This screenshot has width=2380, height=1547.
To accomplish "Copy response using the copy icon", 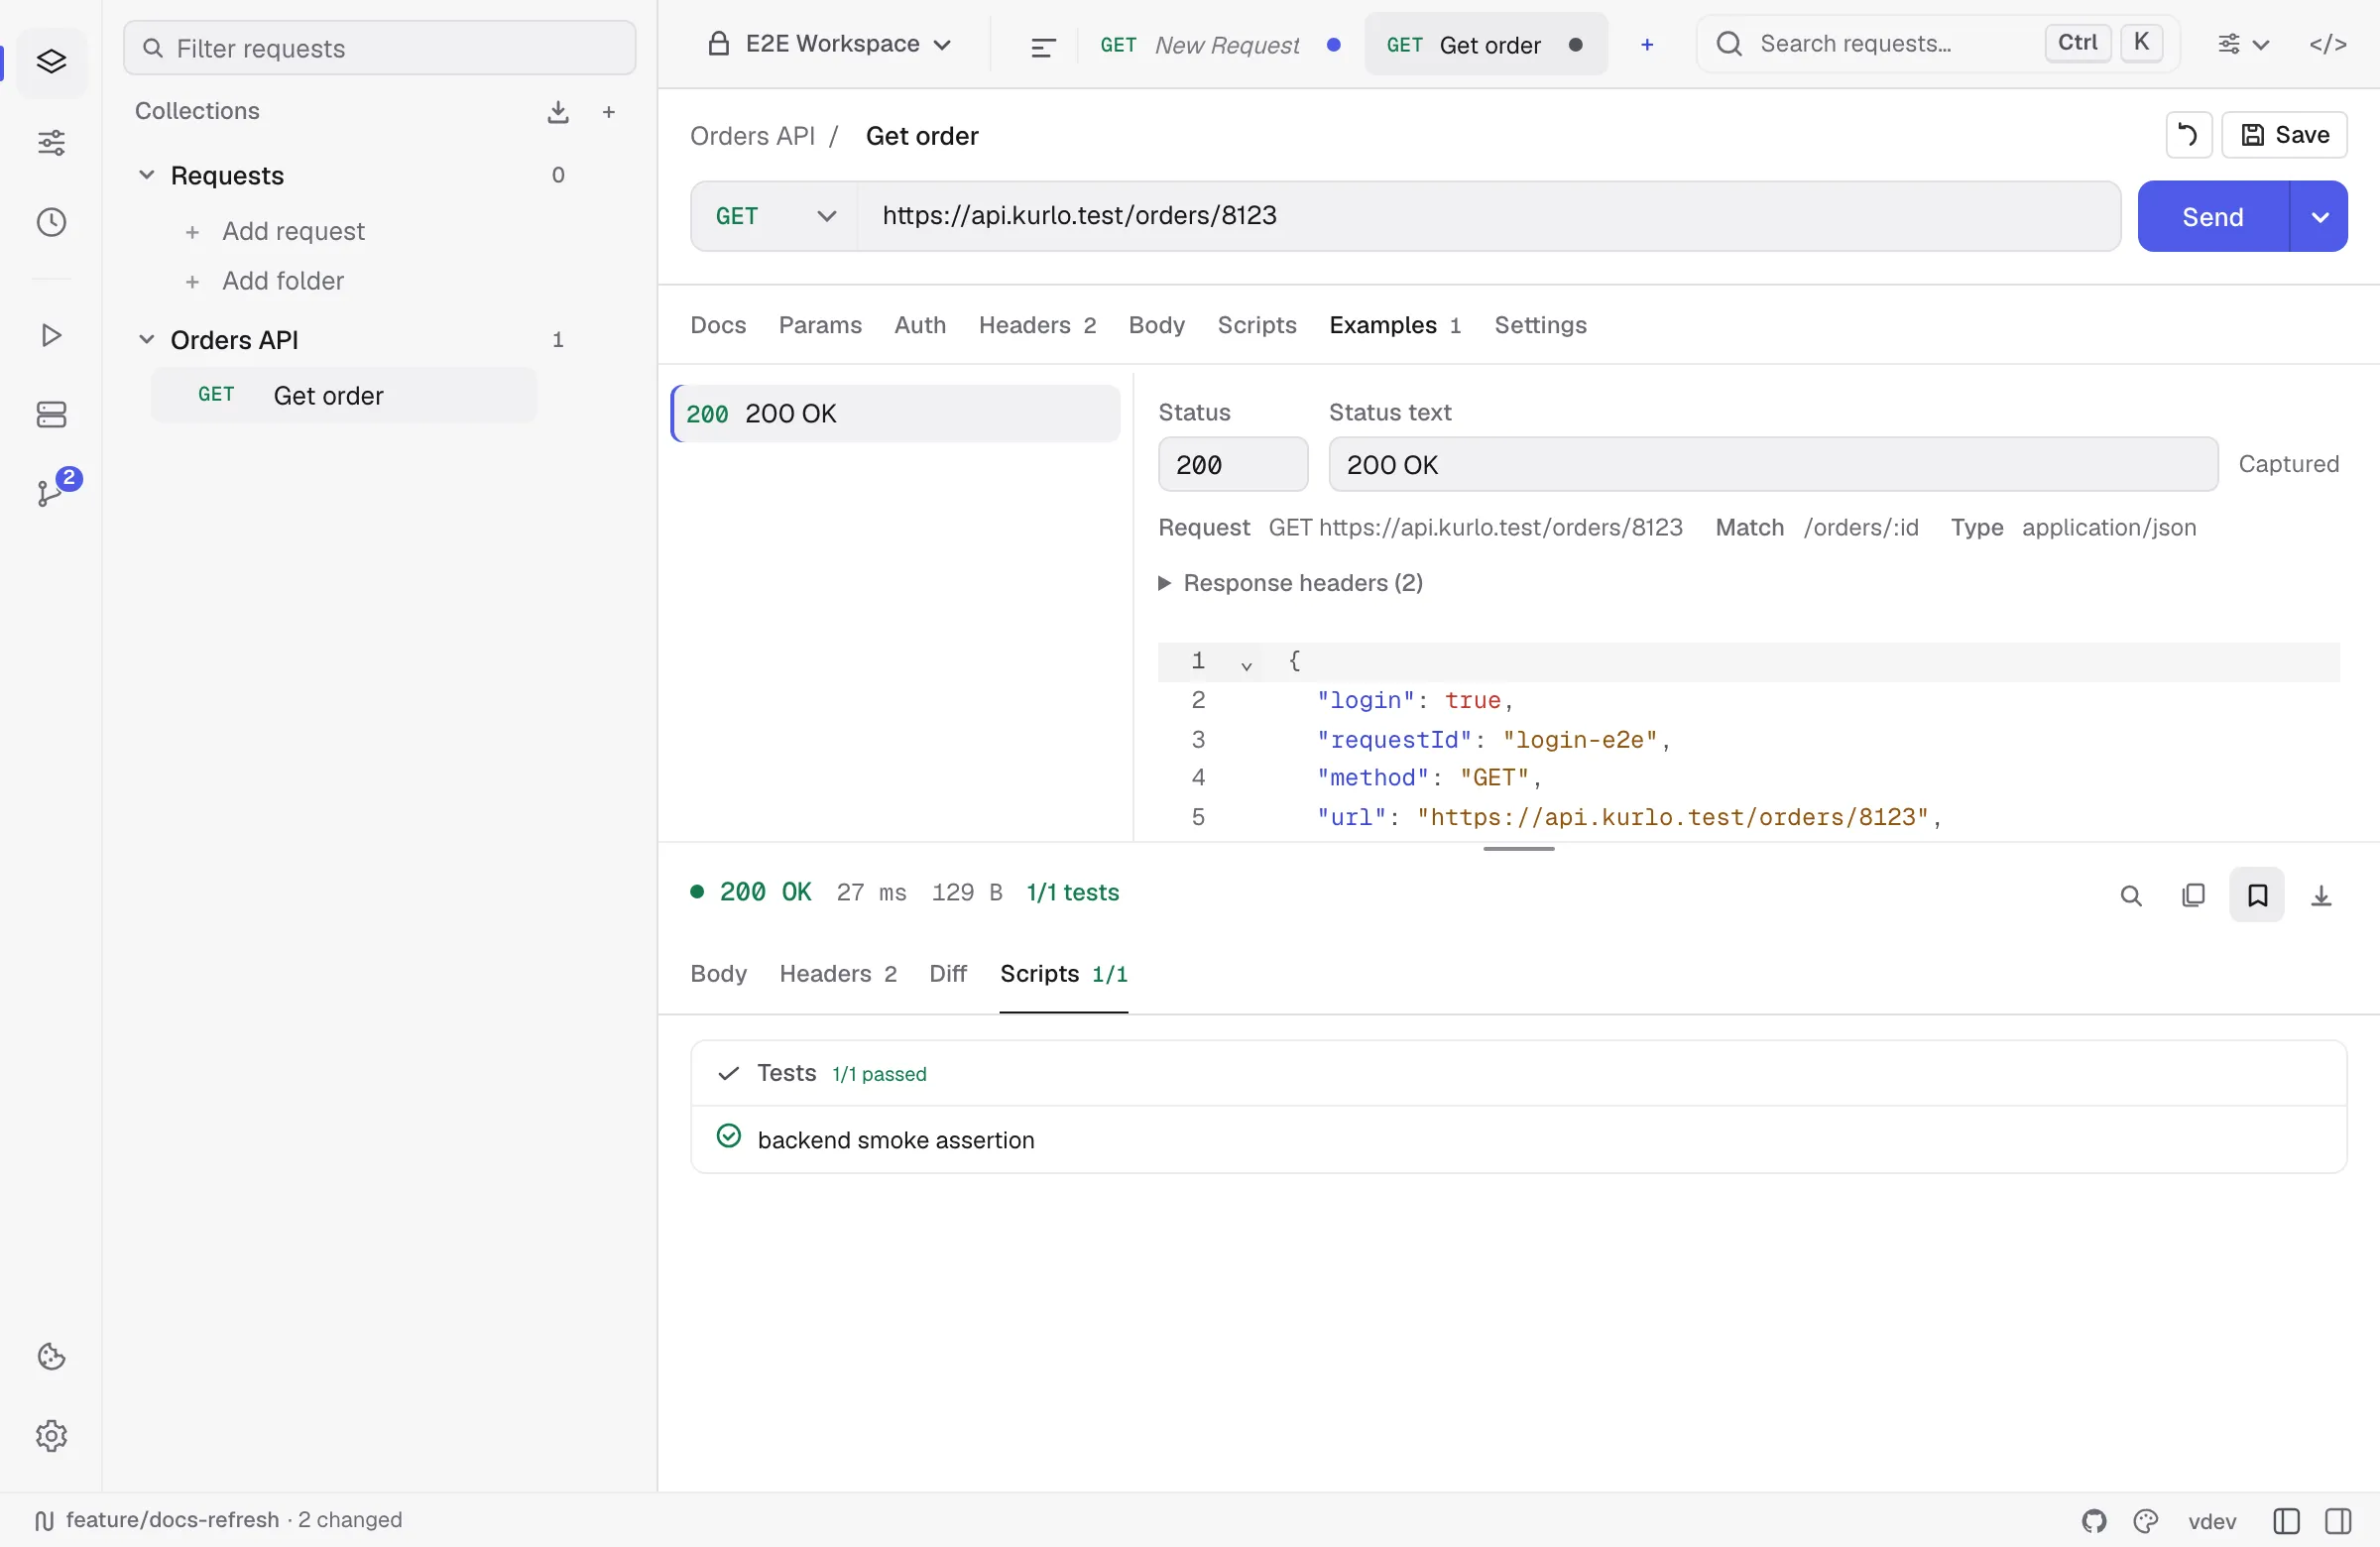I will pos(2193,895).
